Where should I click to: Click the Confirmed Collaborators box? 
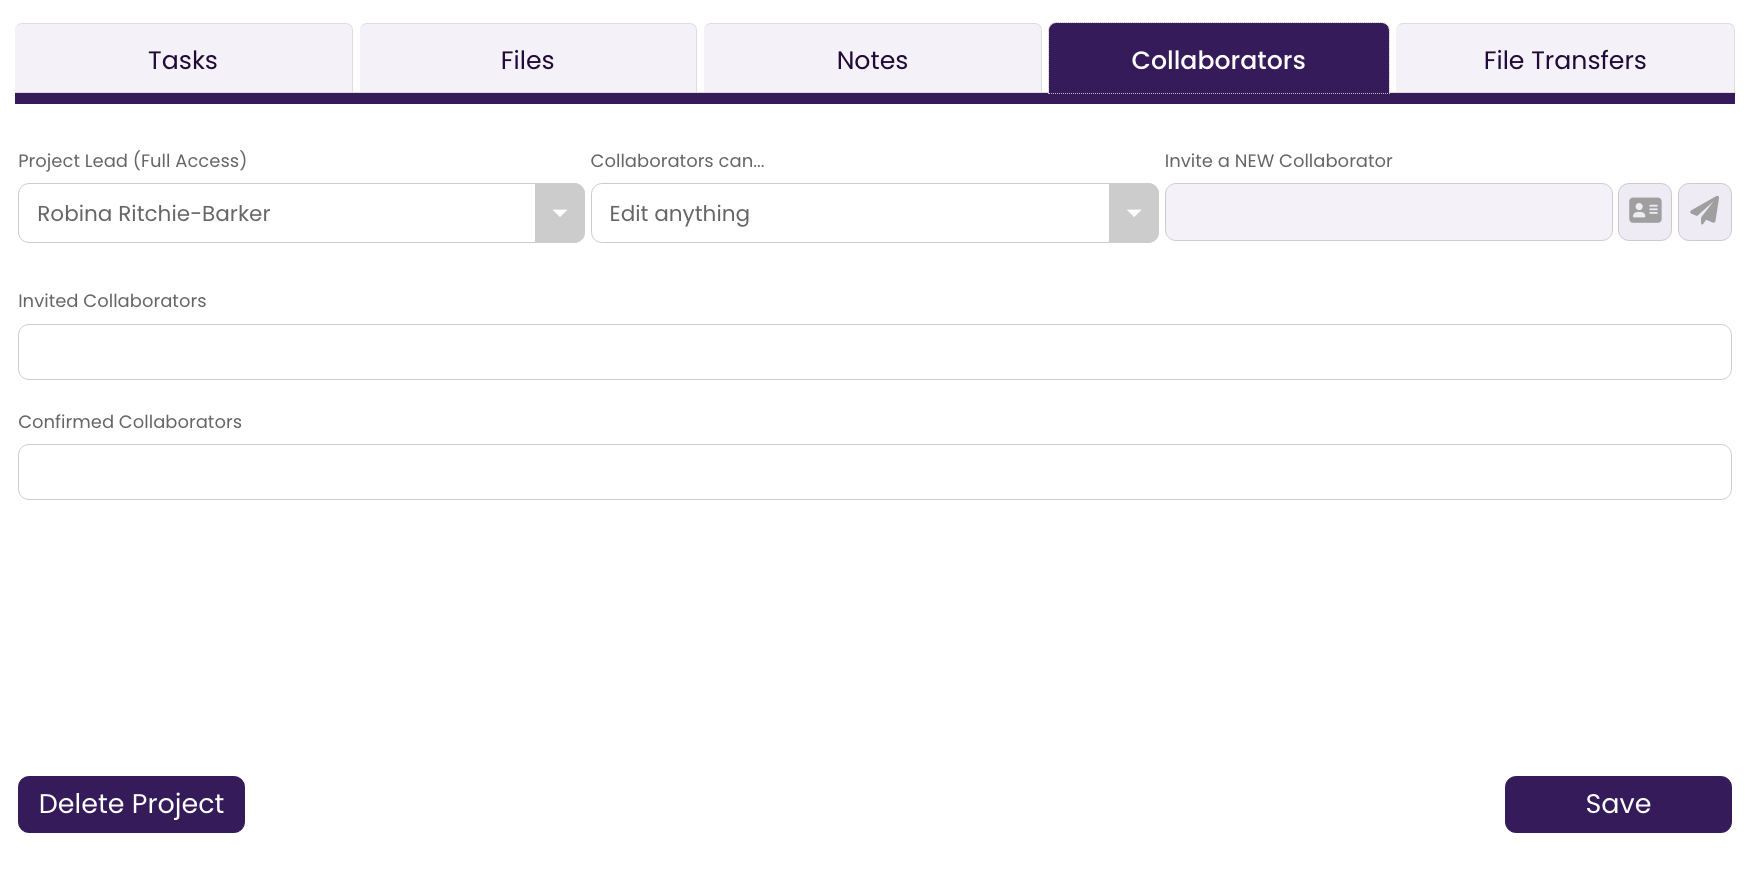coord(875,472)
